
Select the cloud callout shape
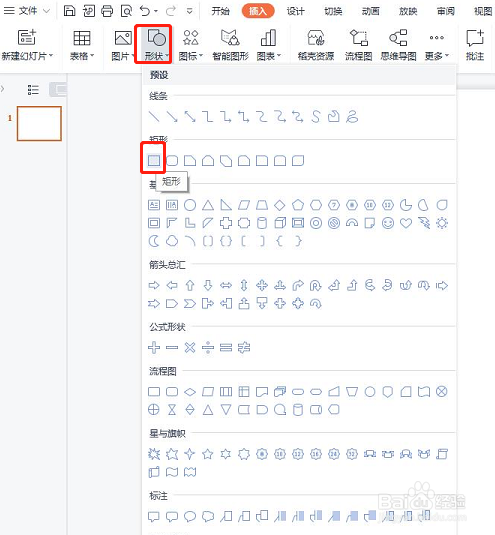[208, 517]
